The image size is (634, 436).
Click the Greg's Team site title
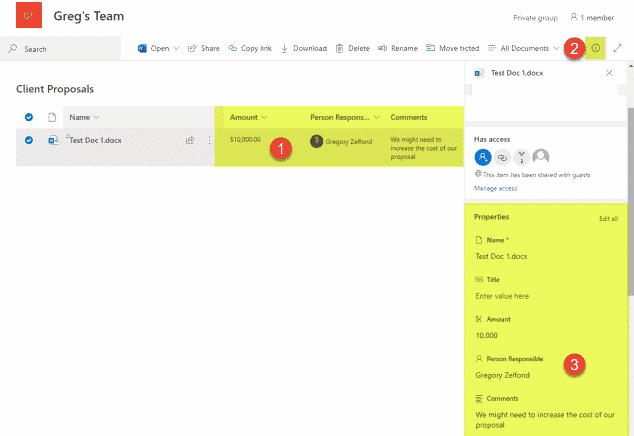pos(89,16)
